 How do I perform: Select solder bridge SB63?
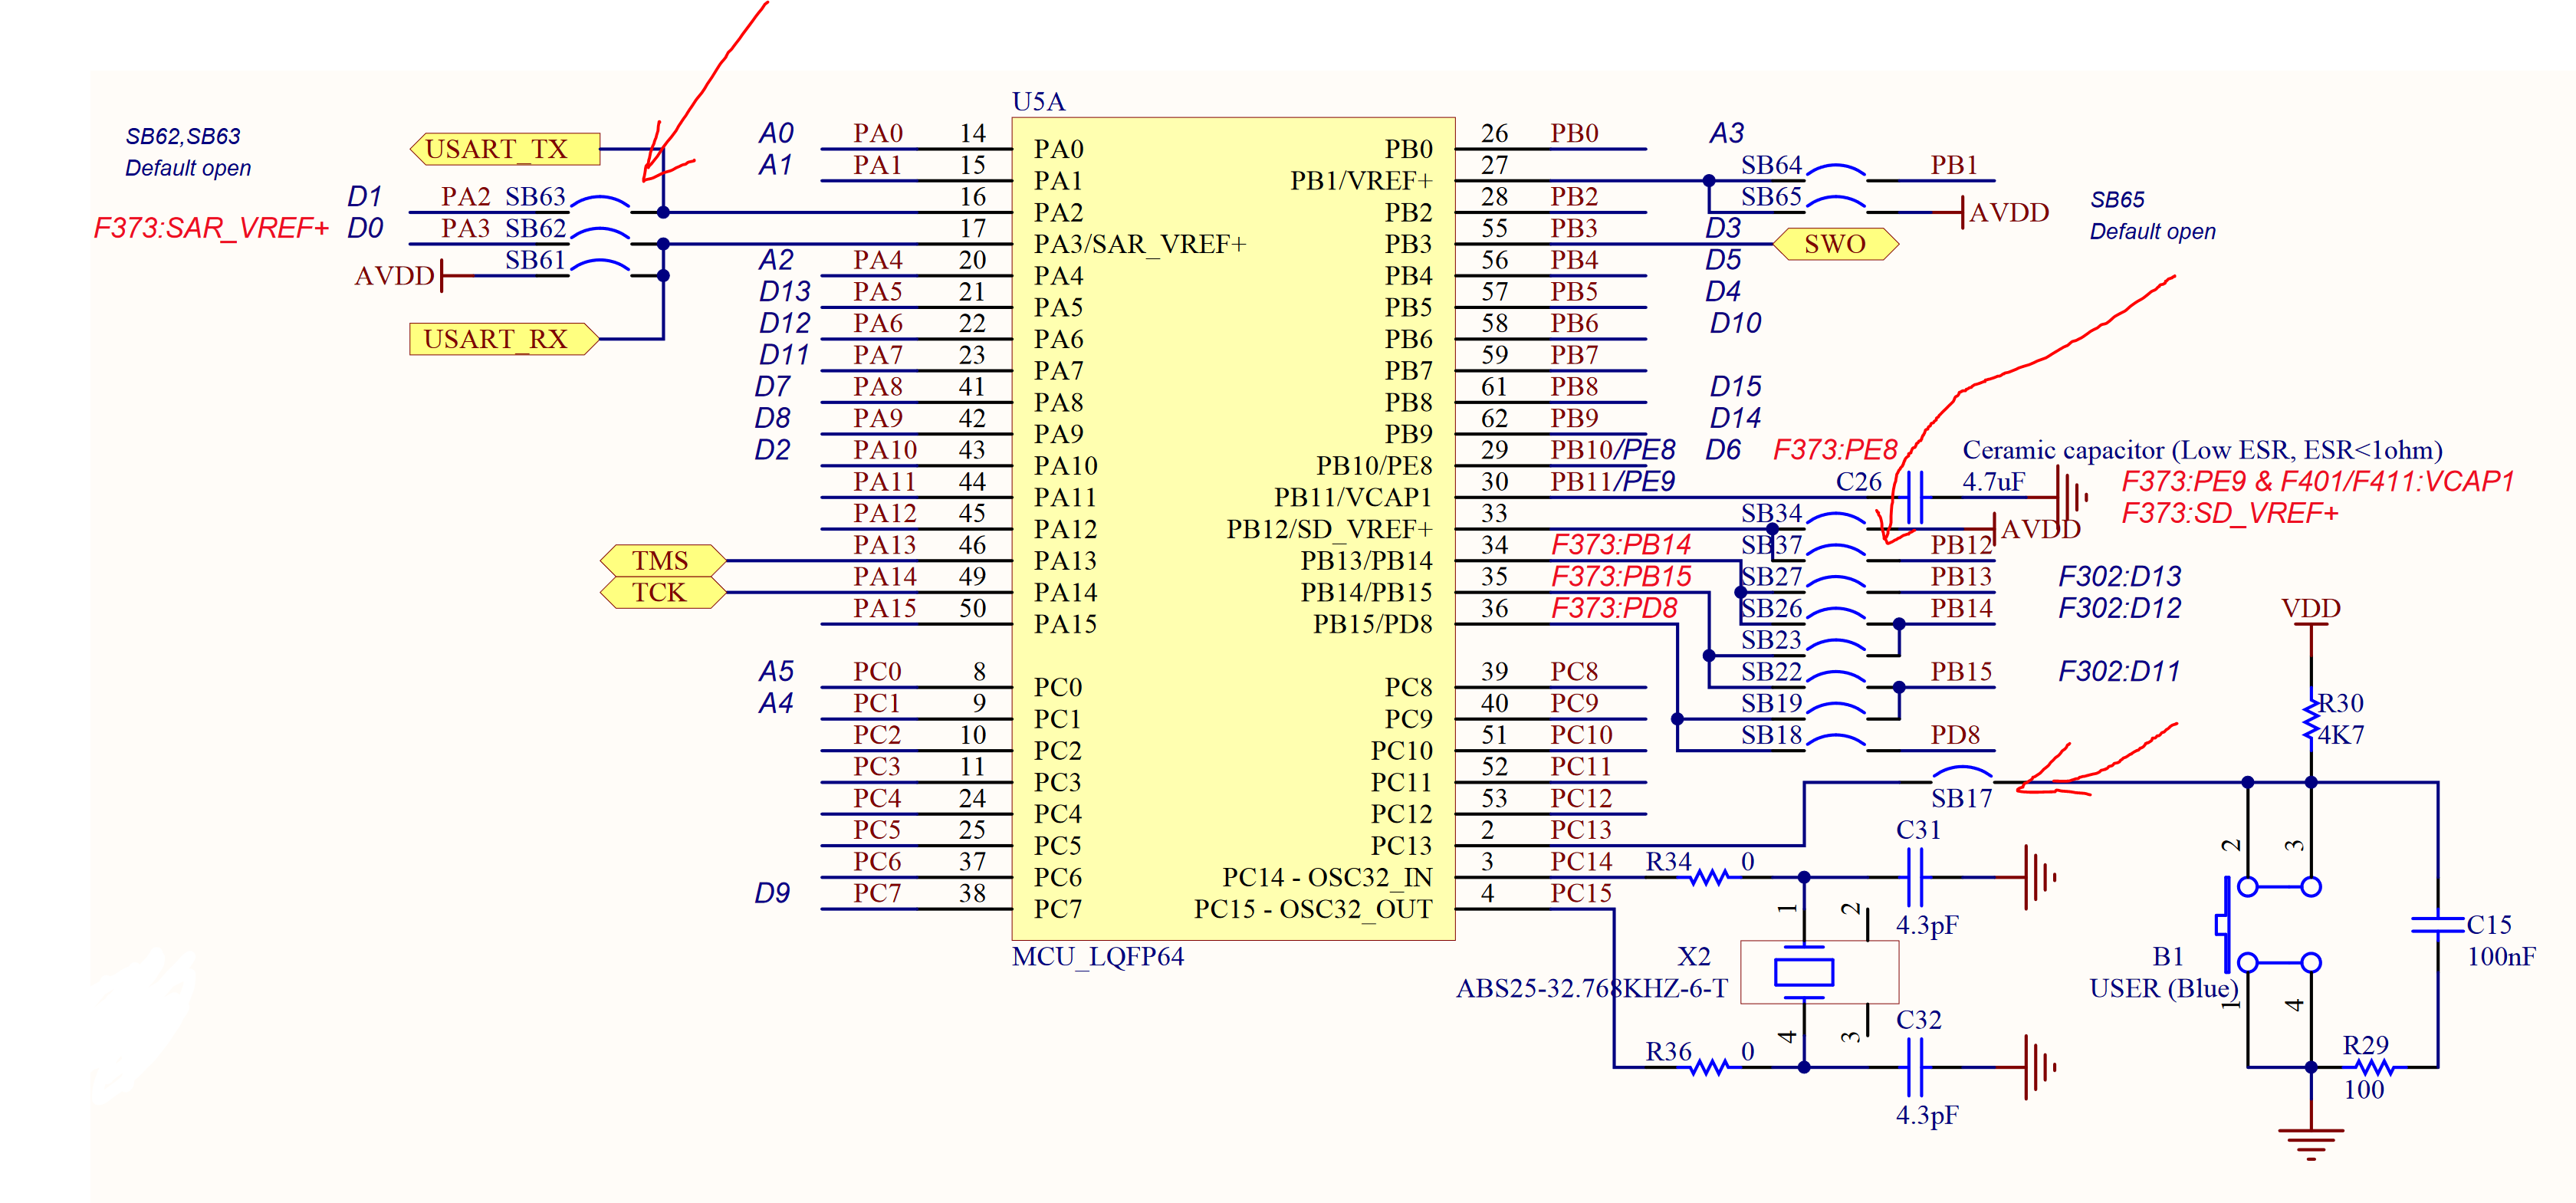pos(601,203)
